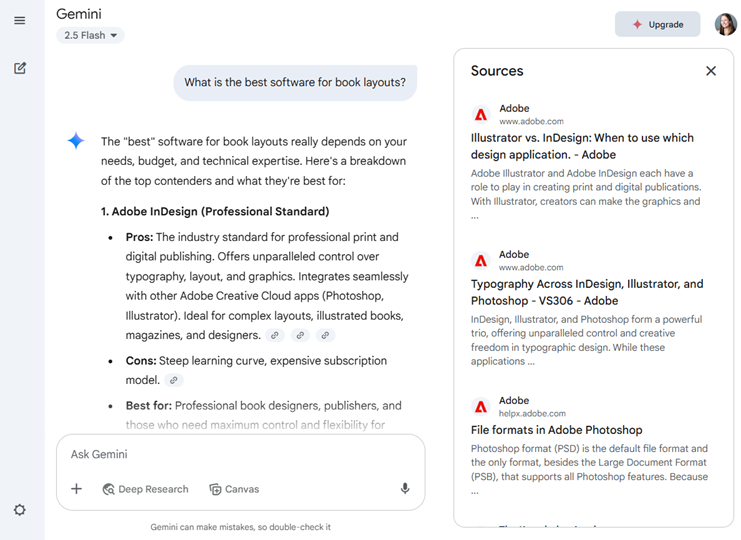Click snippet 'Photoshop format (PSD) is the default'

(589, 470)
